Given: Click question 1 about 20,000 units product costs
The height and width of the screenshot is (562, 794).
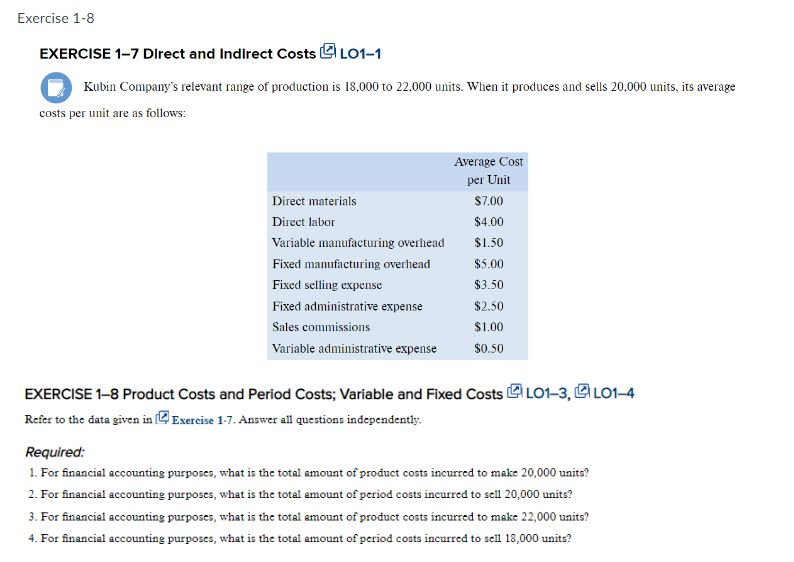Looking at the screenshot, I should pos(310,473).
